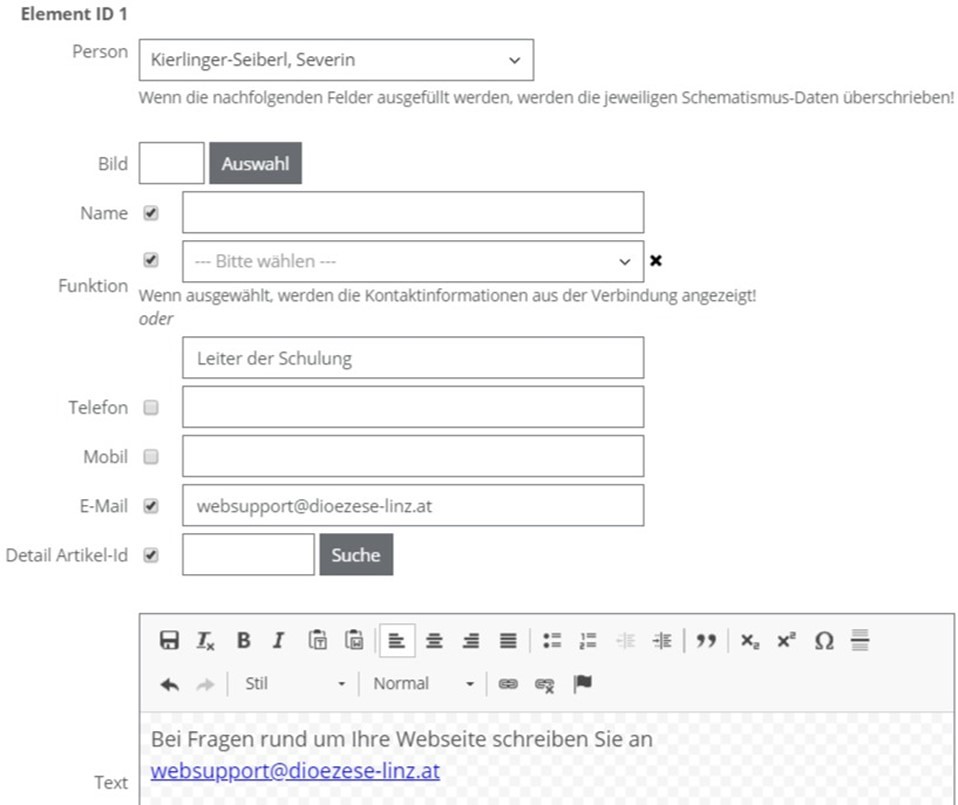Open the Person dropdown
This screenshot has height=805, width=958.
[x=336, y=60]
